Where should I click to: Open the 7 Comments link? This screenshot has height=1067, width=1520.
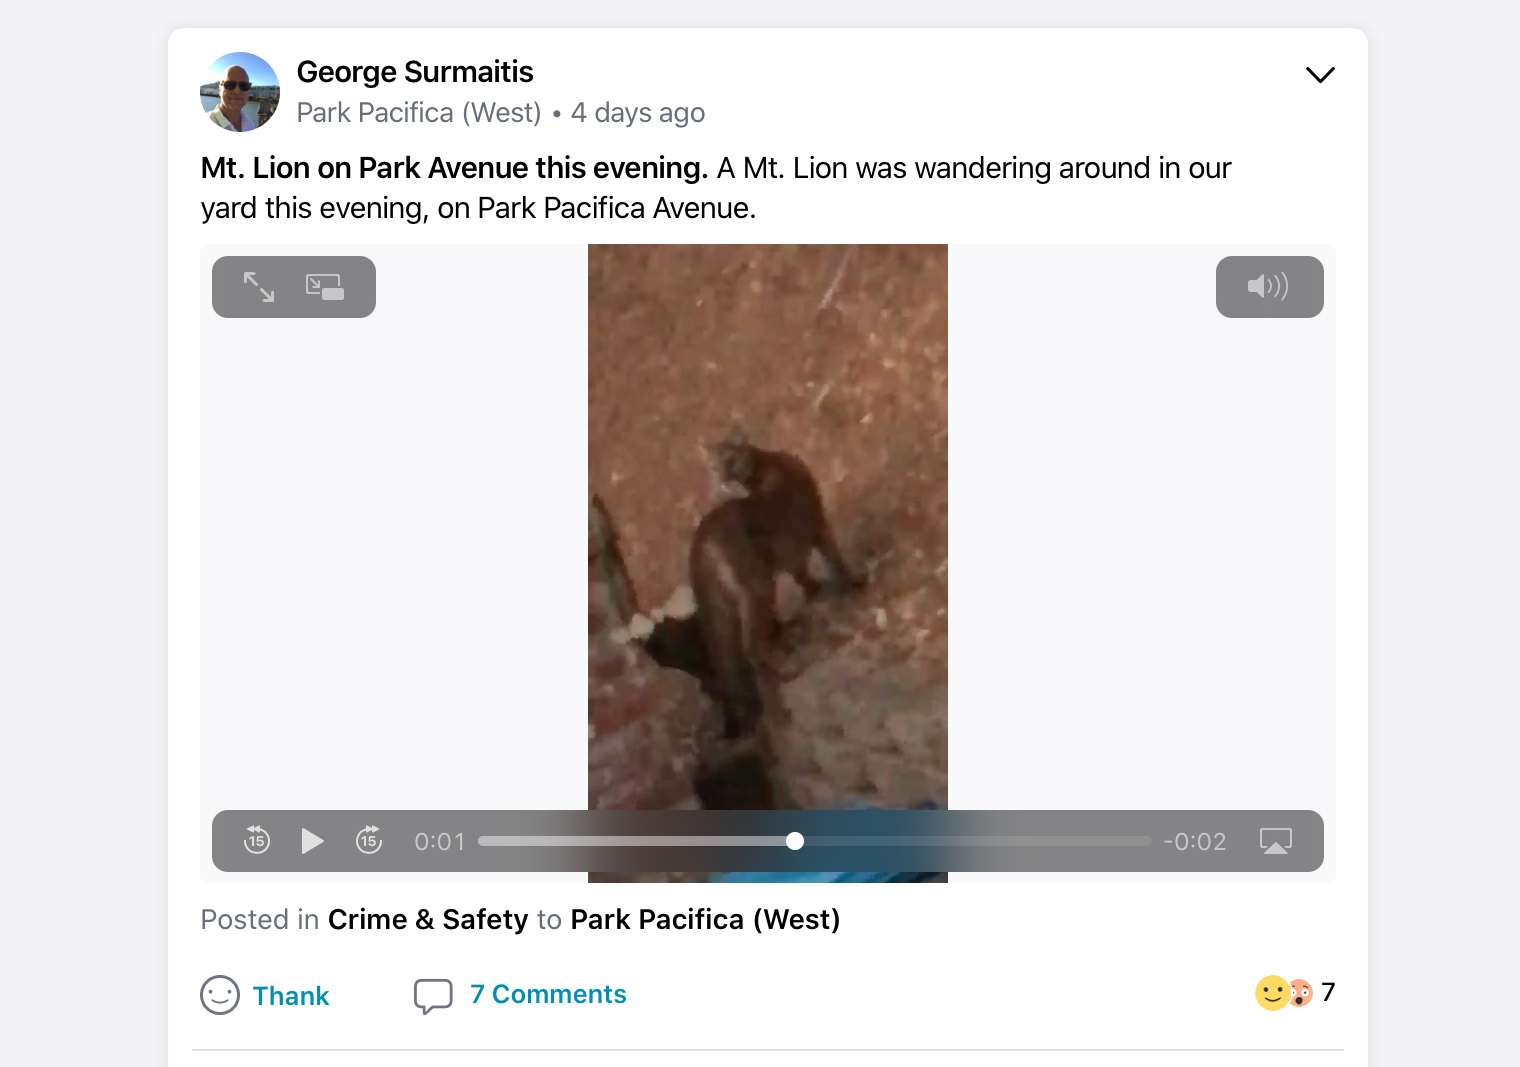548,994
